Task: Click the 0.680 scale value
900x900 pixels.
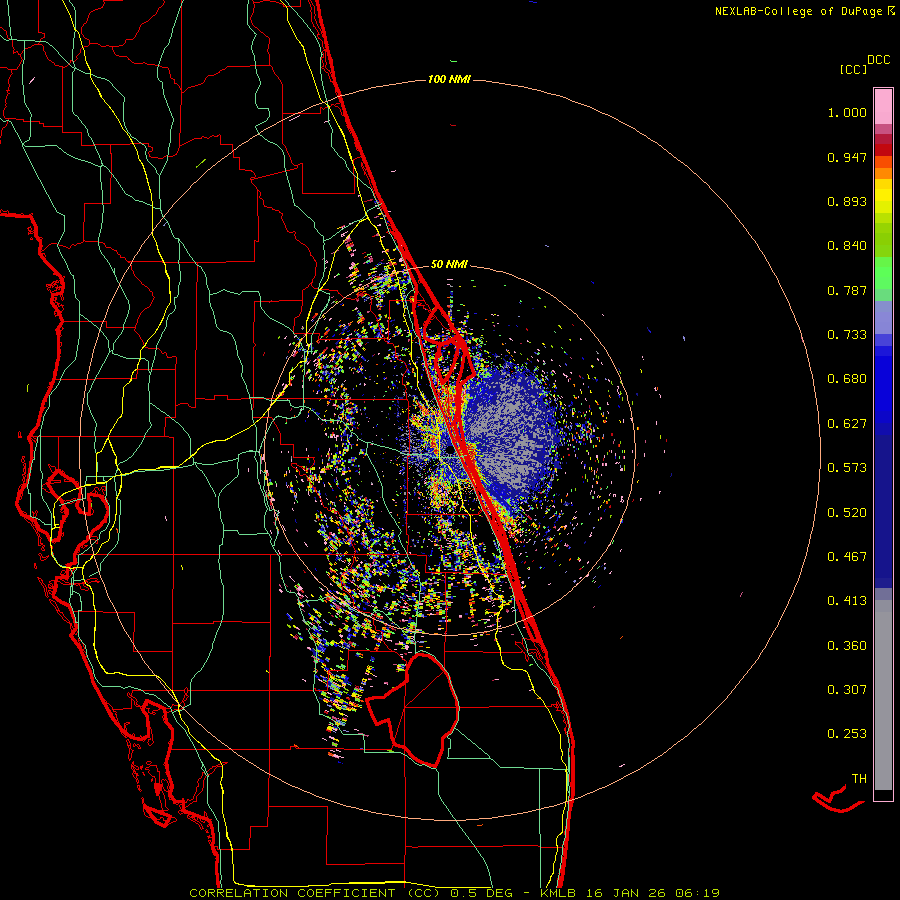Action: [x=847, y=379]
